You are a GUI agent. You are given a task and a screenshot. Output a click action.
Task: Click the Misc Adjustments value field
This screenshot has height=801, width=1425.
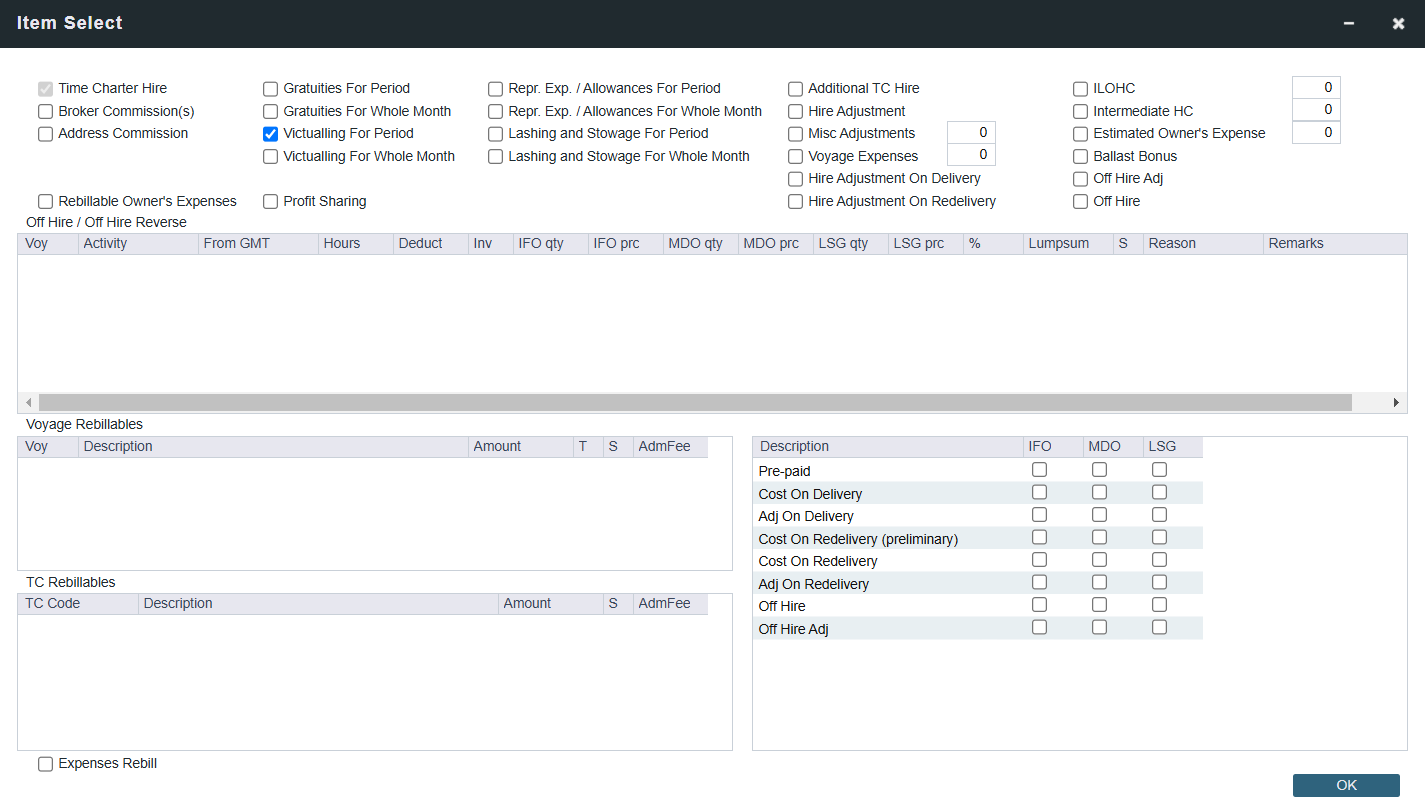[971, 133]
